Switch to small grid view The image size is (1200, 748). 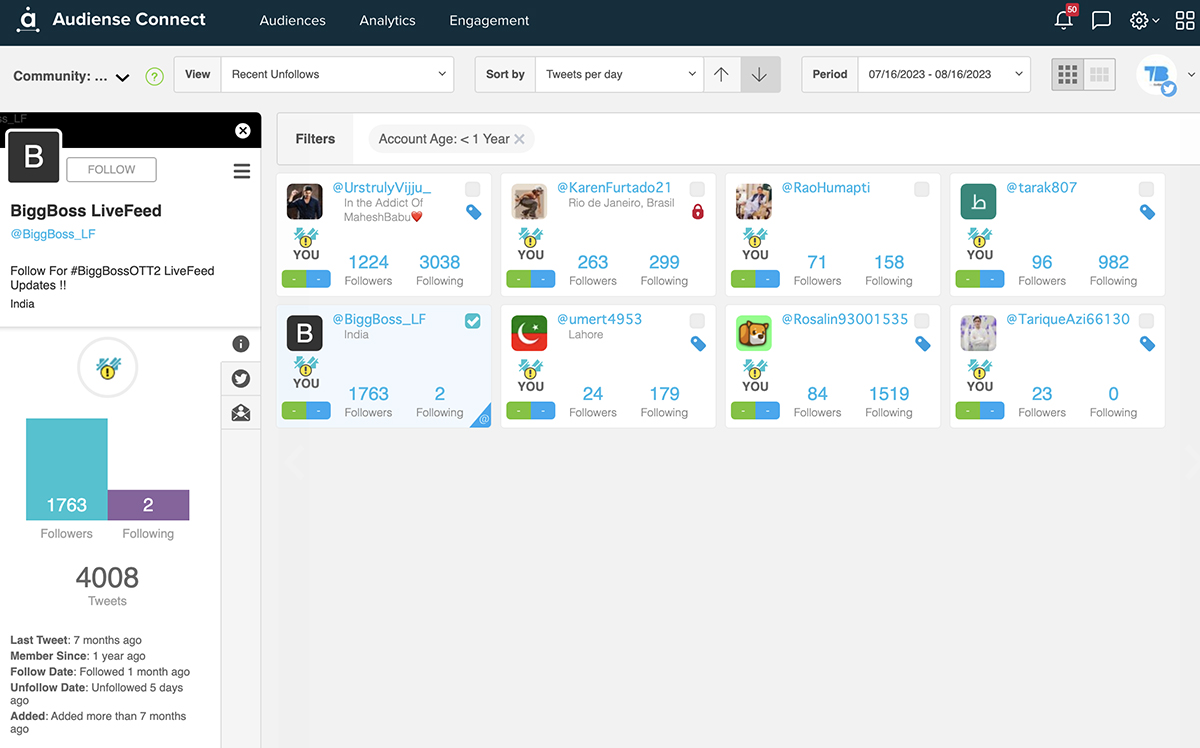(x=1068, y=74)
